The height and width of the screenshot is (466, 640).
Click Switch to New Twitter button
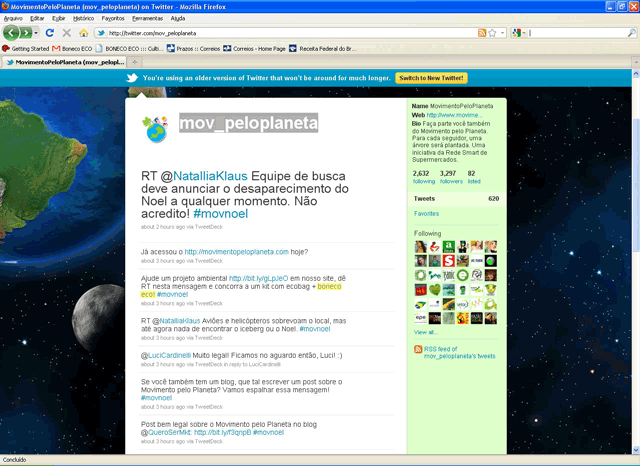click(x=431, y=78)
